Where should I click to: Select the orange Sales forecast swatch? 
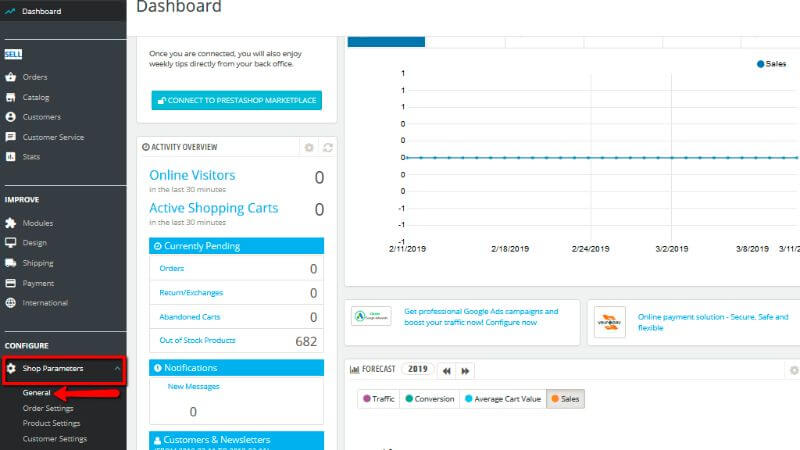click(x=555, y=398)
